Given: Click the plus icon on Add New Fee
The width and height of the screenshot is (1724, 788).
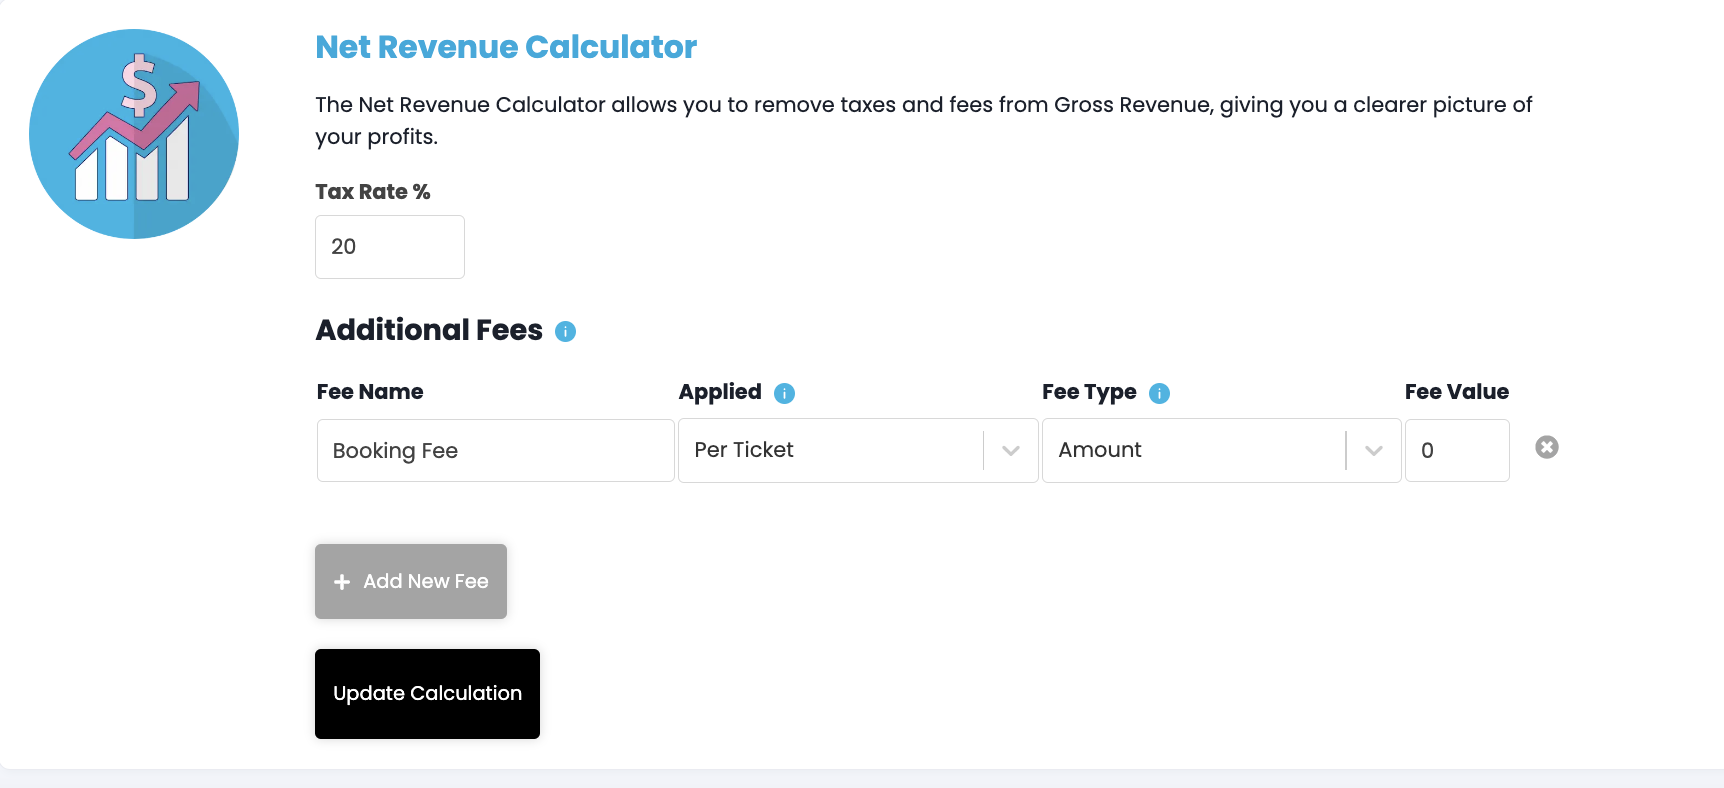Looking at the screenshot, I should pyautogui.click(x=342, y=582).
